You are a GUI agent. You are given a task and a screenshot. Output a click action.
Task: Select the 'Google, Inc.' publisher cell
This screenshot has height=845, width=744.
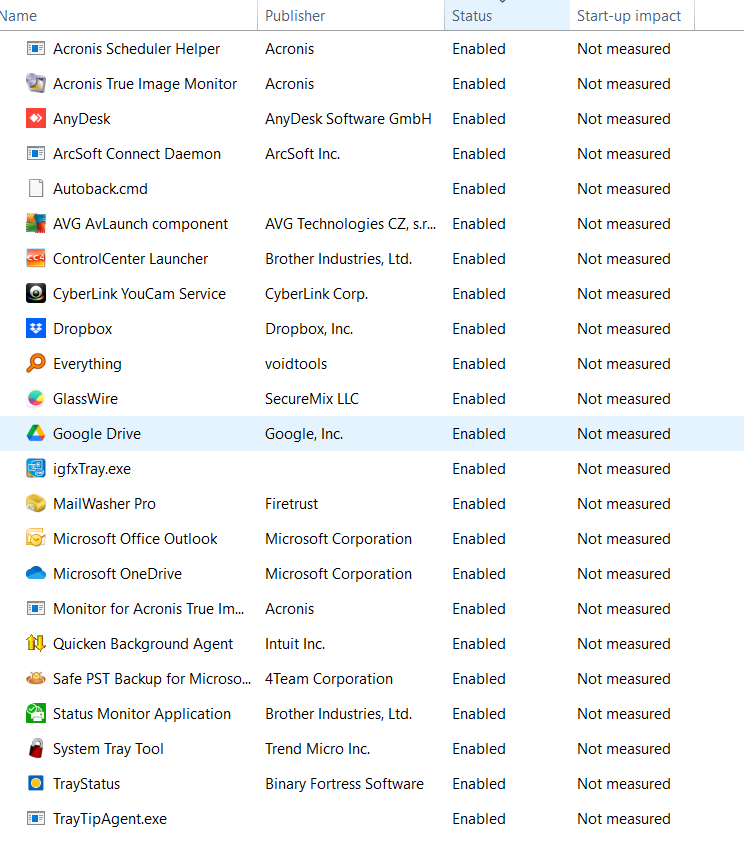tap(304, 434)
